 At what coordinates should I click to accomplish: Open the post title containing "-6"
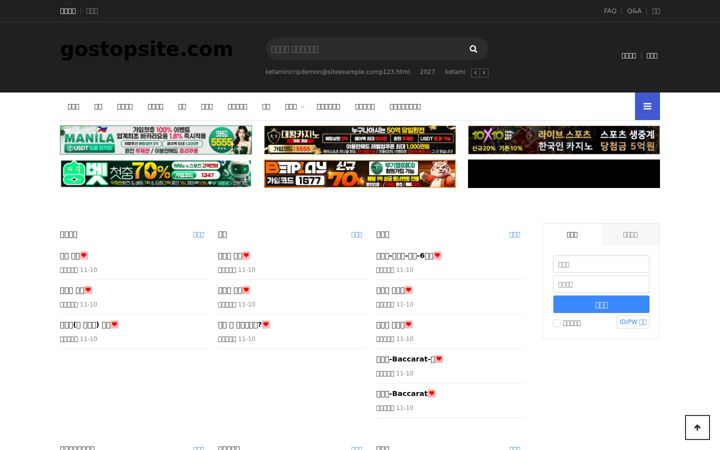pos(405,256)
